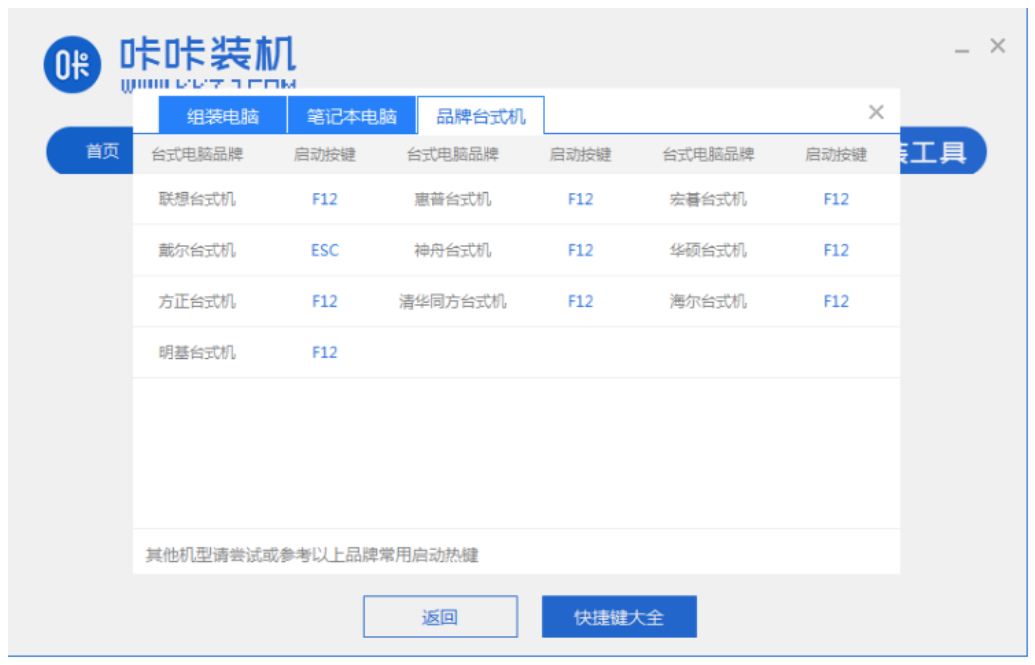The image size is (1035, 665).
Task: Click the 返回 button
Action: pyautogui.click(x=440, y=616)
